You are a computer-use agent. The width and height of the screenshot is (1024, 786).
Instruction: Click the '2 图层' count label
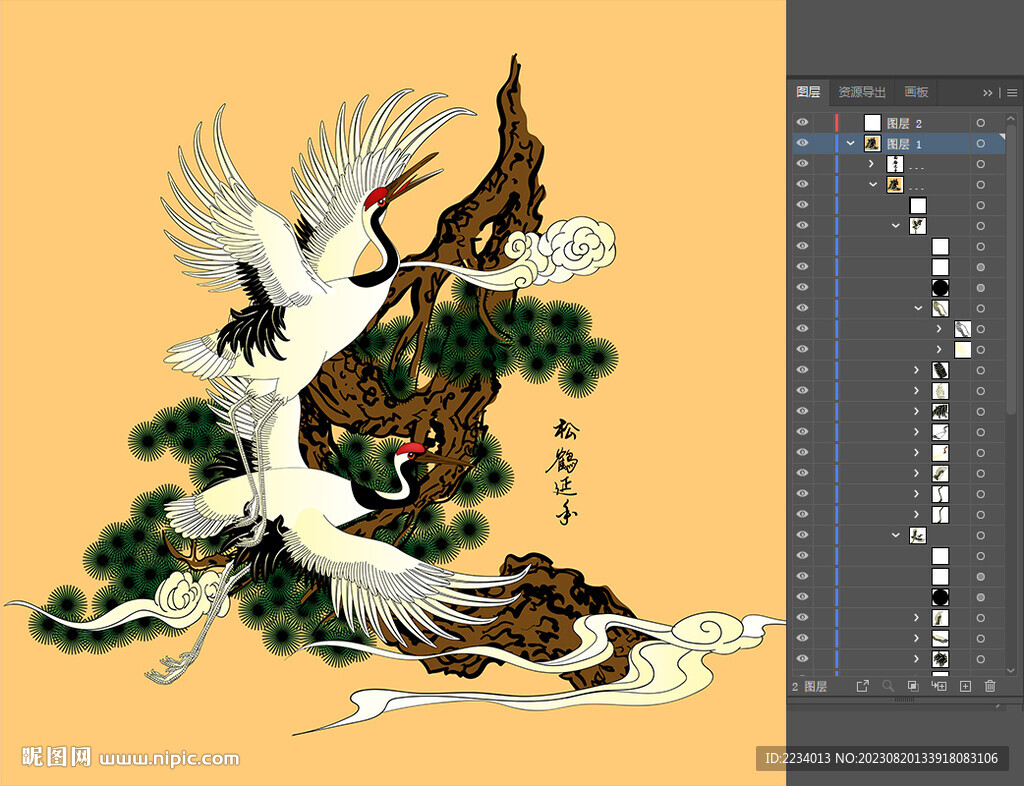(x=810, y=686)
